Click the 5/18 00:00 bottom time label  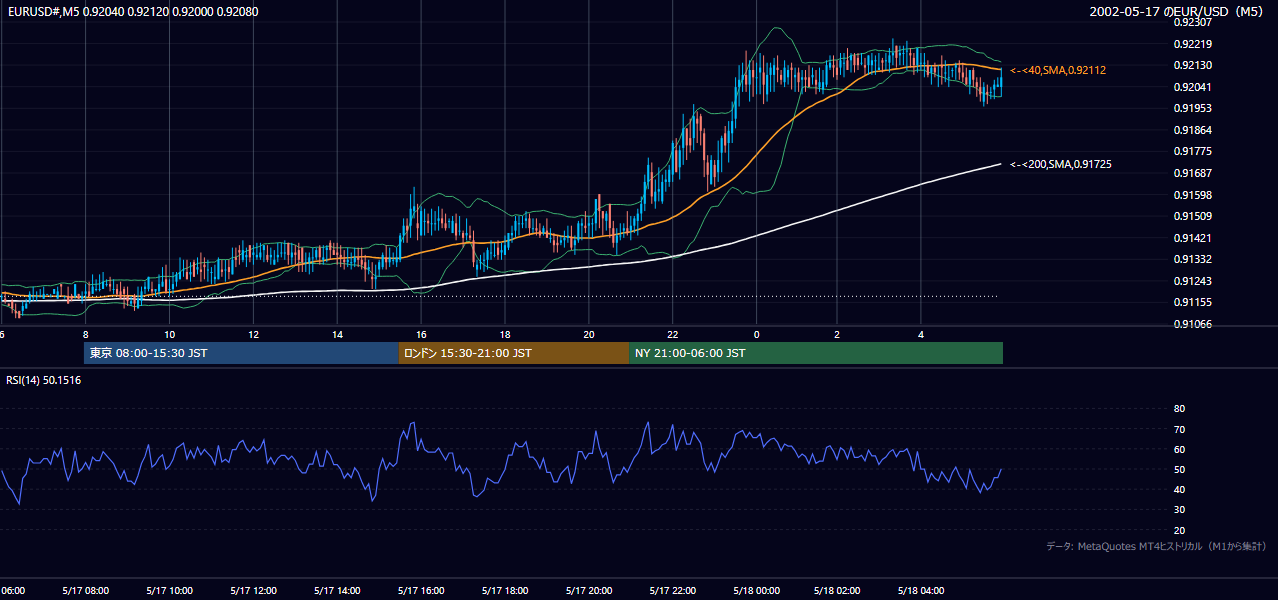[x=757, y=590]
